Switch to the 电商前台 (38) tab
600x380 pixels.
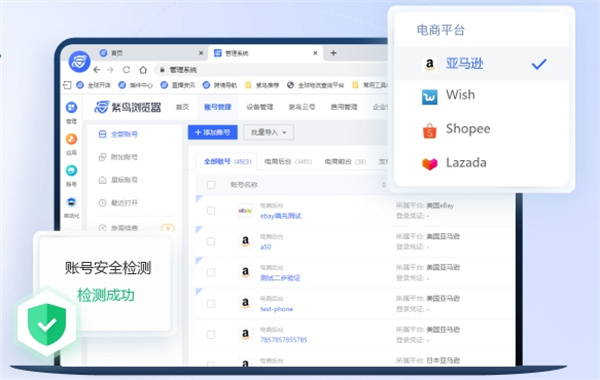(345, 161)
